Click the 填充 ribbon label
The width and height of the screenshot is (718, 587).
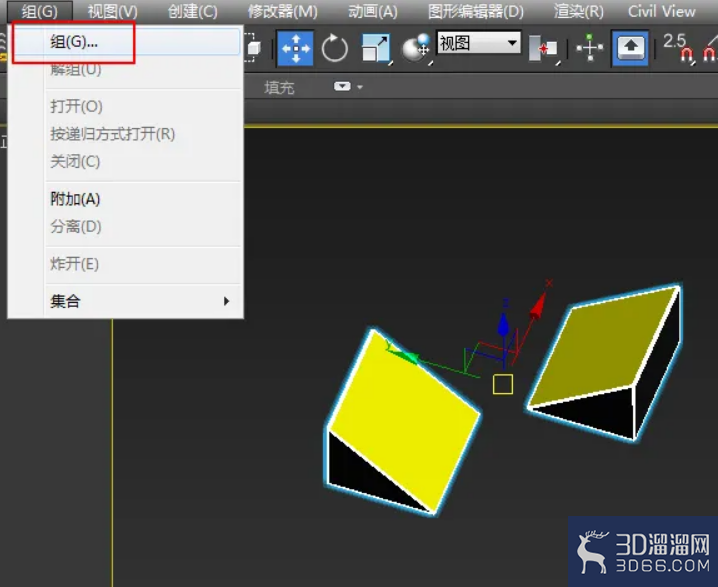[279, 87]
